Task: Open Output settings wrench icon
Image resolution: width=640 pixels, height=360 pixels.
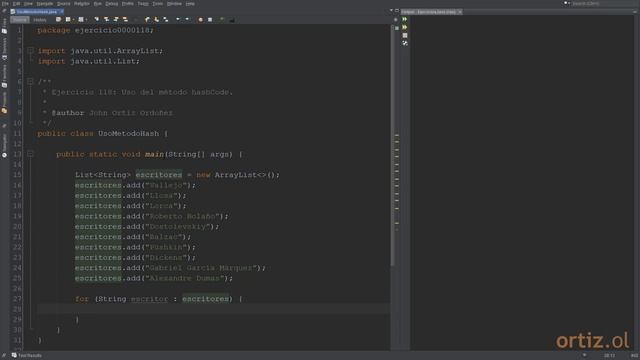Action: pyautogui.click(x=404, y=43)
